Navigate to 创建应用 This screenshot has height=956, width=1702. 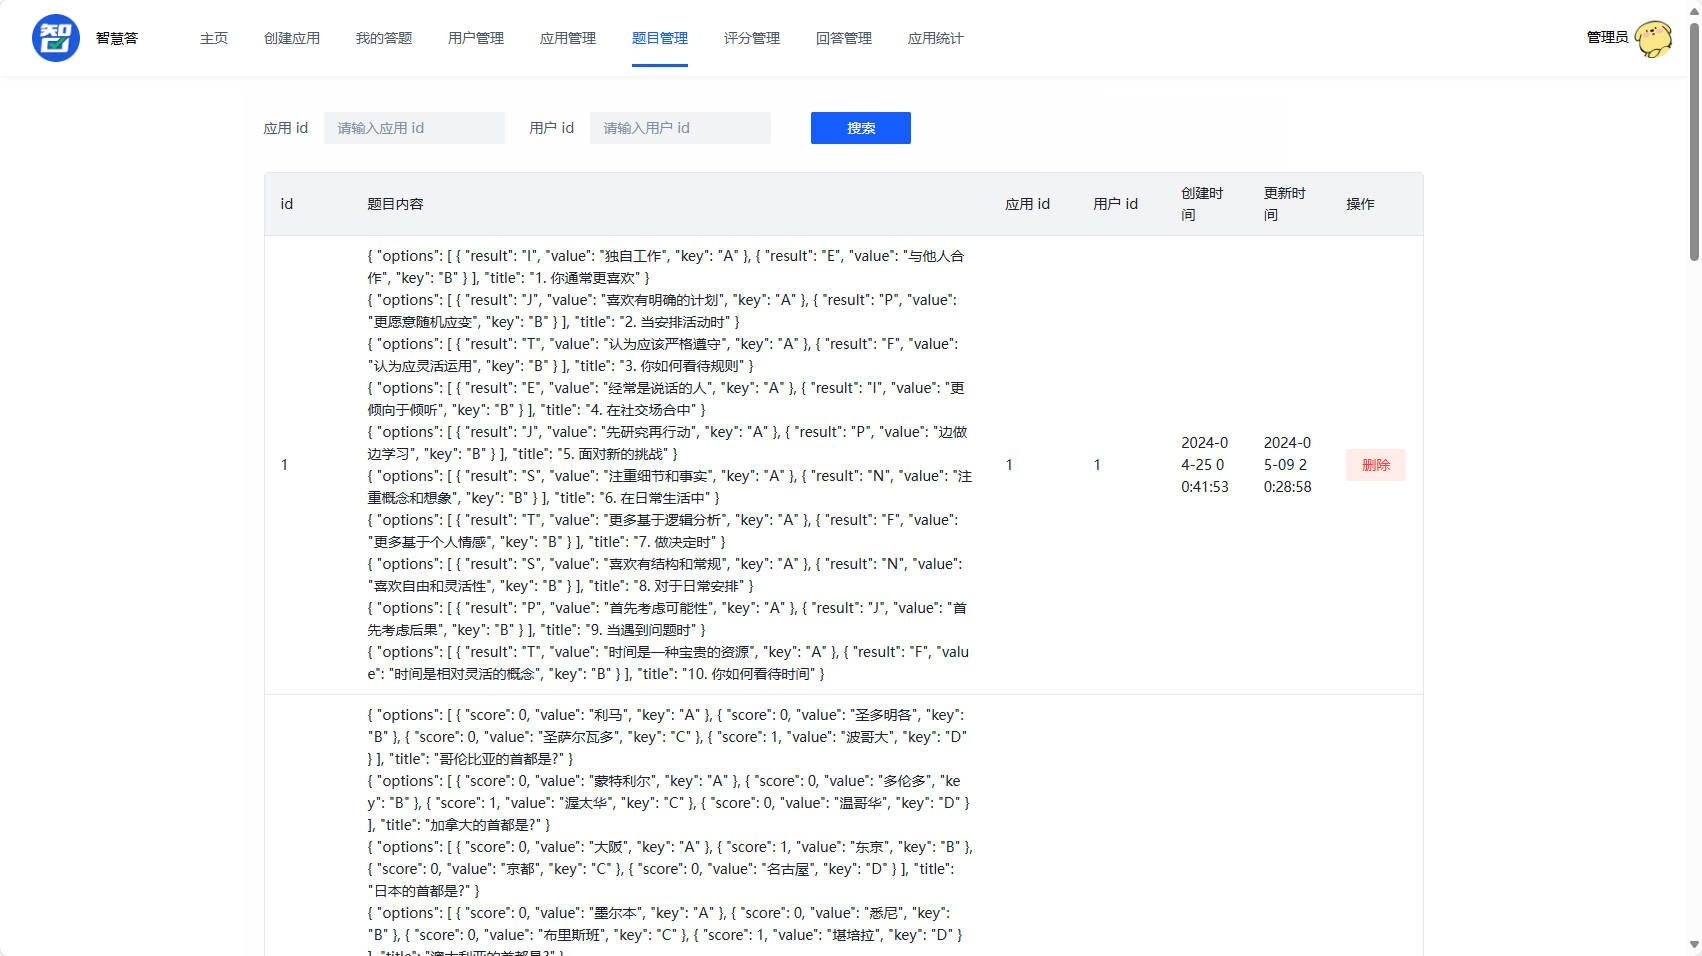click(292, 38)
